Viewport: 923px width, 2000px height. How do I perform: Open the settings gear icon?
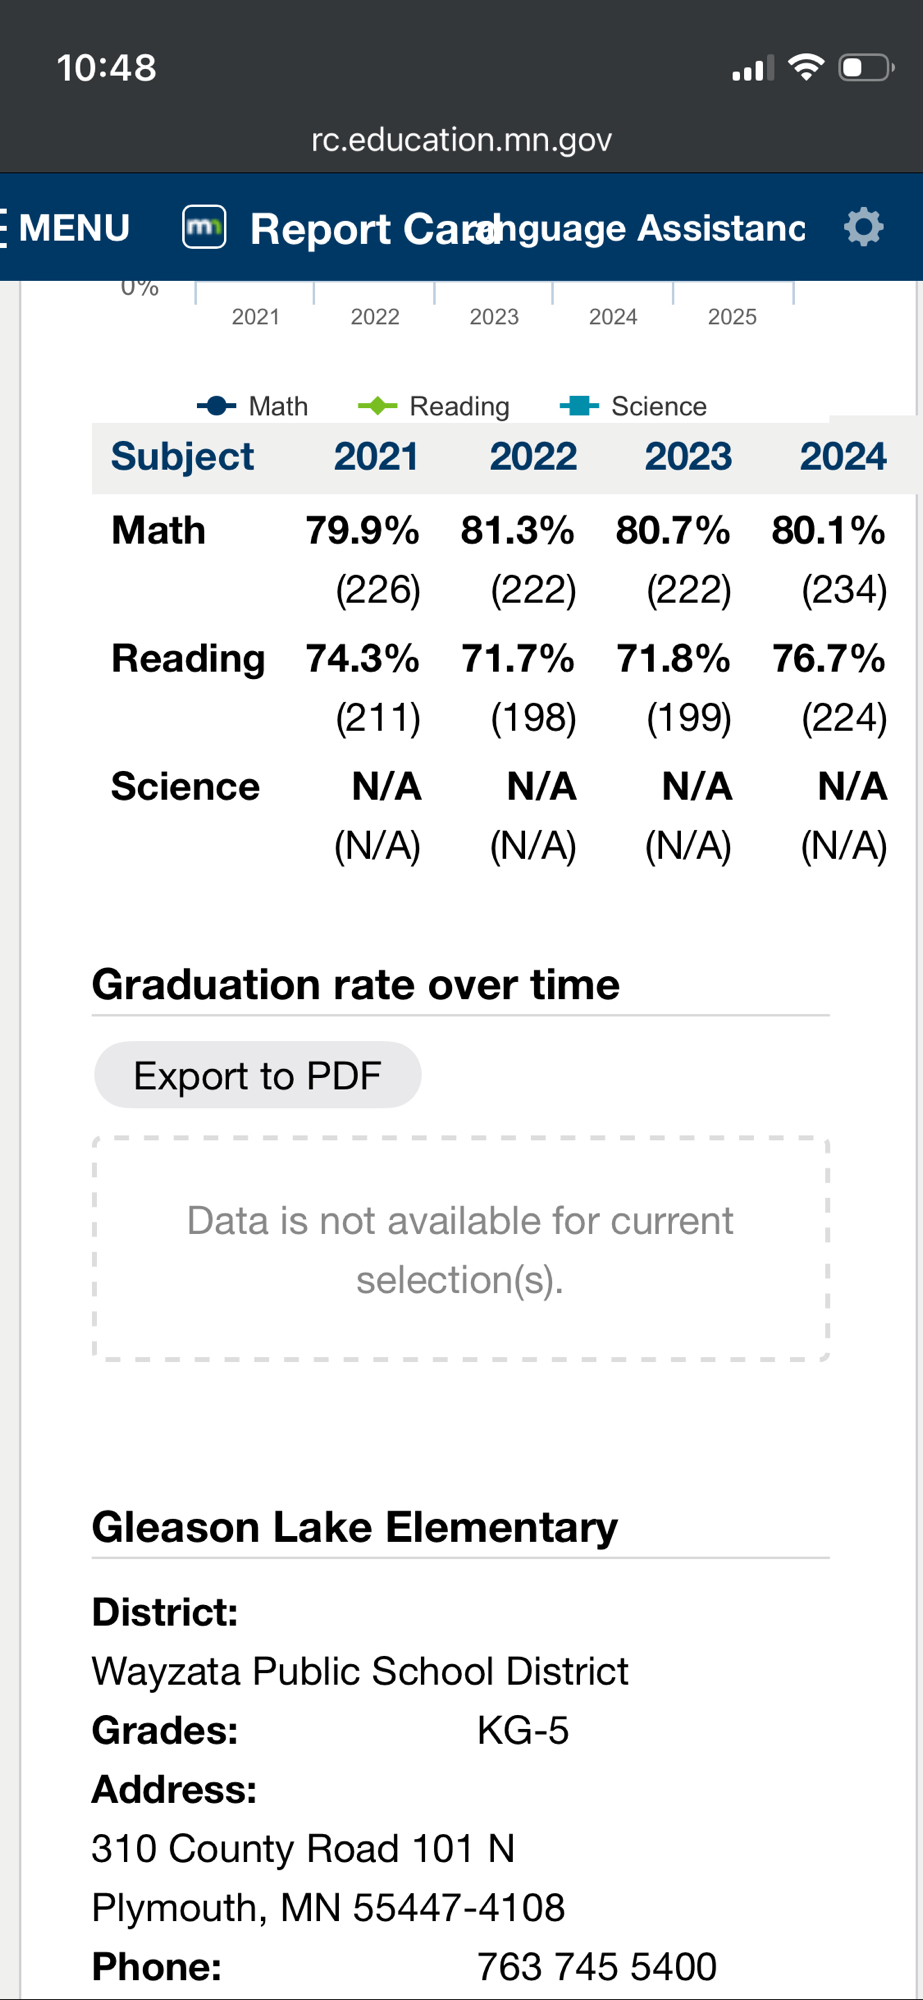pos(863,227)
